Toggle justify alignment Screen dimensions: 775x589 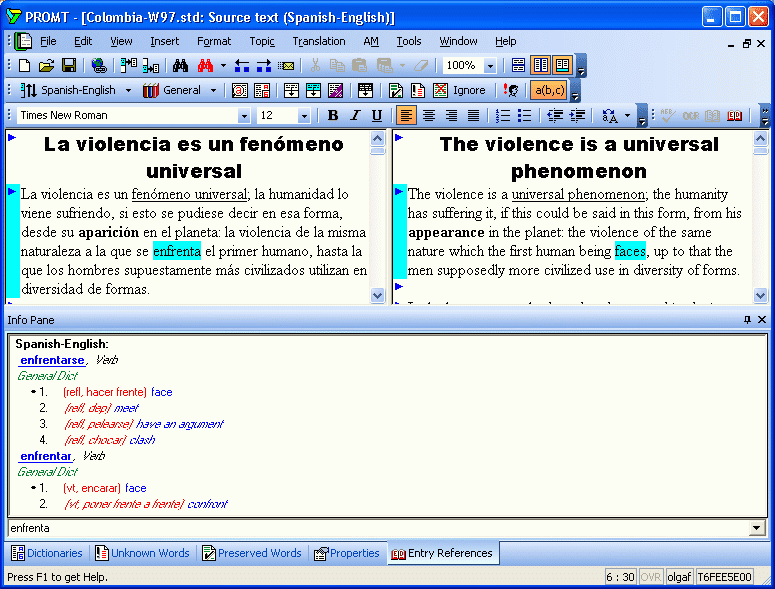(473, 116)
